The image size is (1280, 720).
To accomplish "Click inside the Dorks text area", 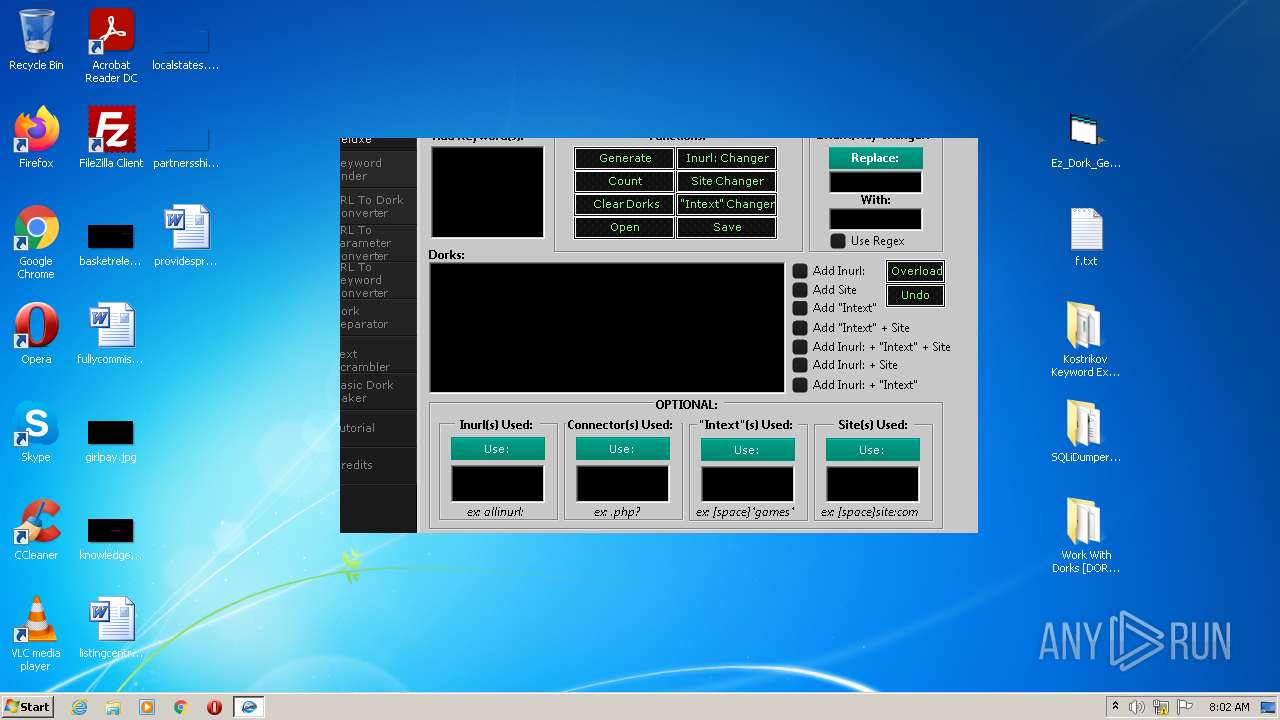I will click(607, 328).
